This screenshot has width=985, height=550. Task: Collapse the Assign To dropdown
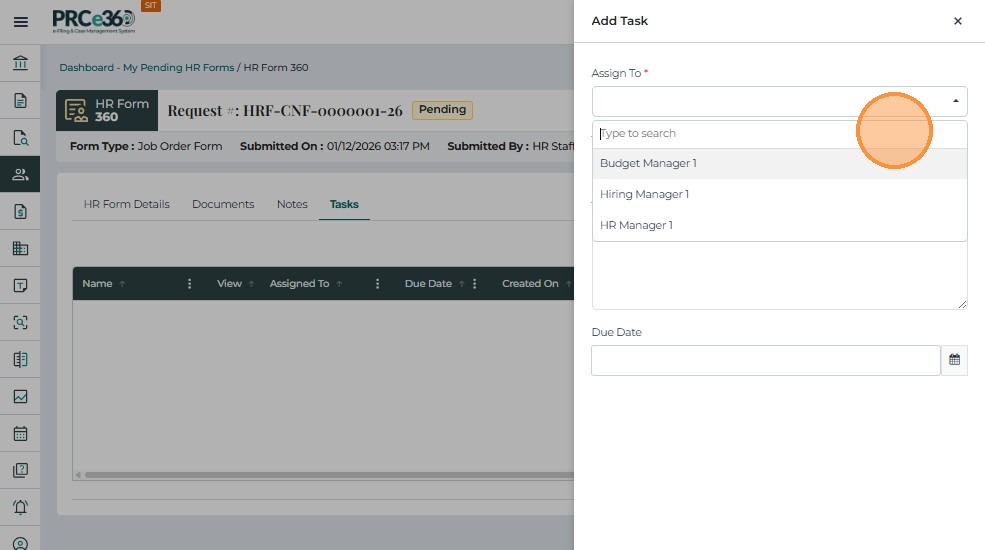(955, 101)
